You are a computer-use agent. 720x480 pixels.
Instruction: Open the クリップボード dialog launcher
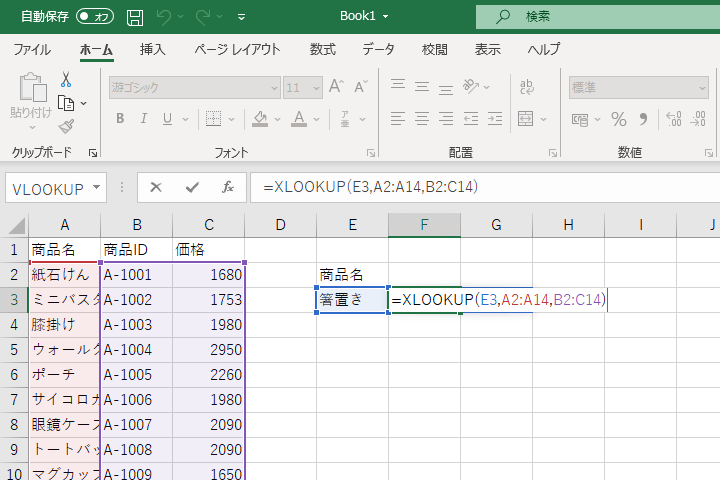pos(93,153)
